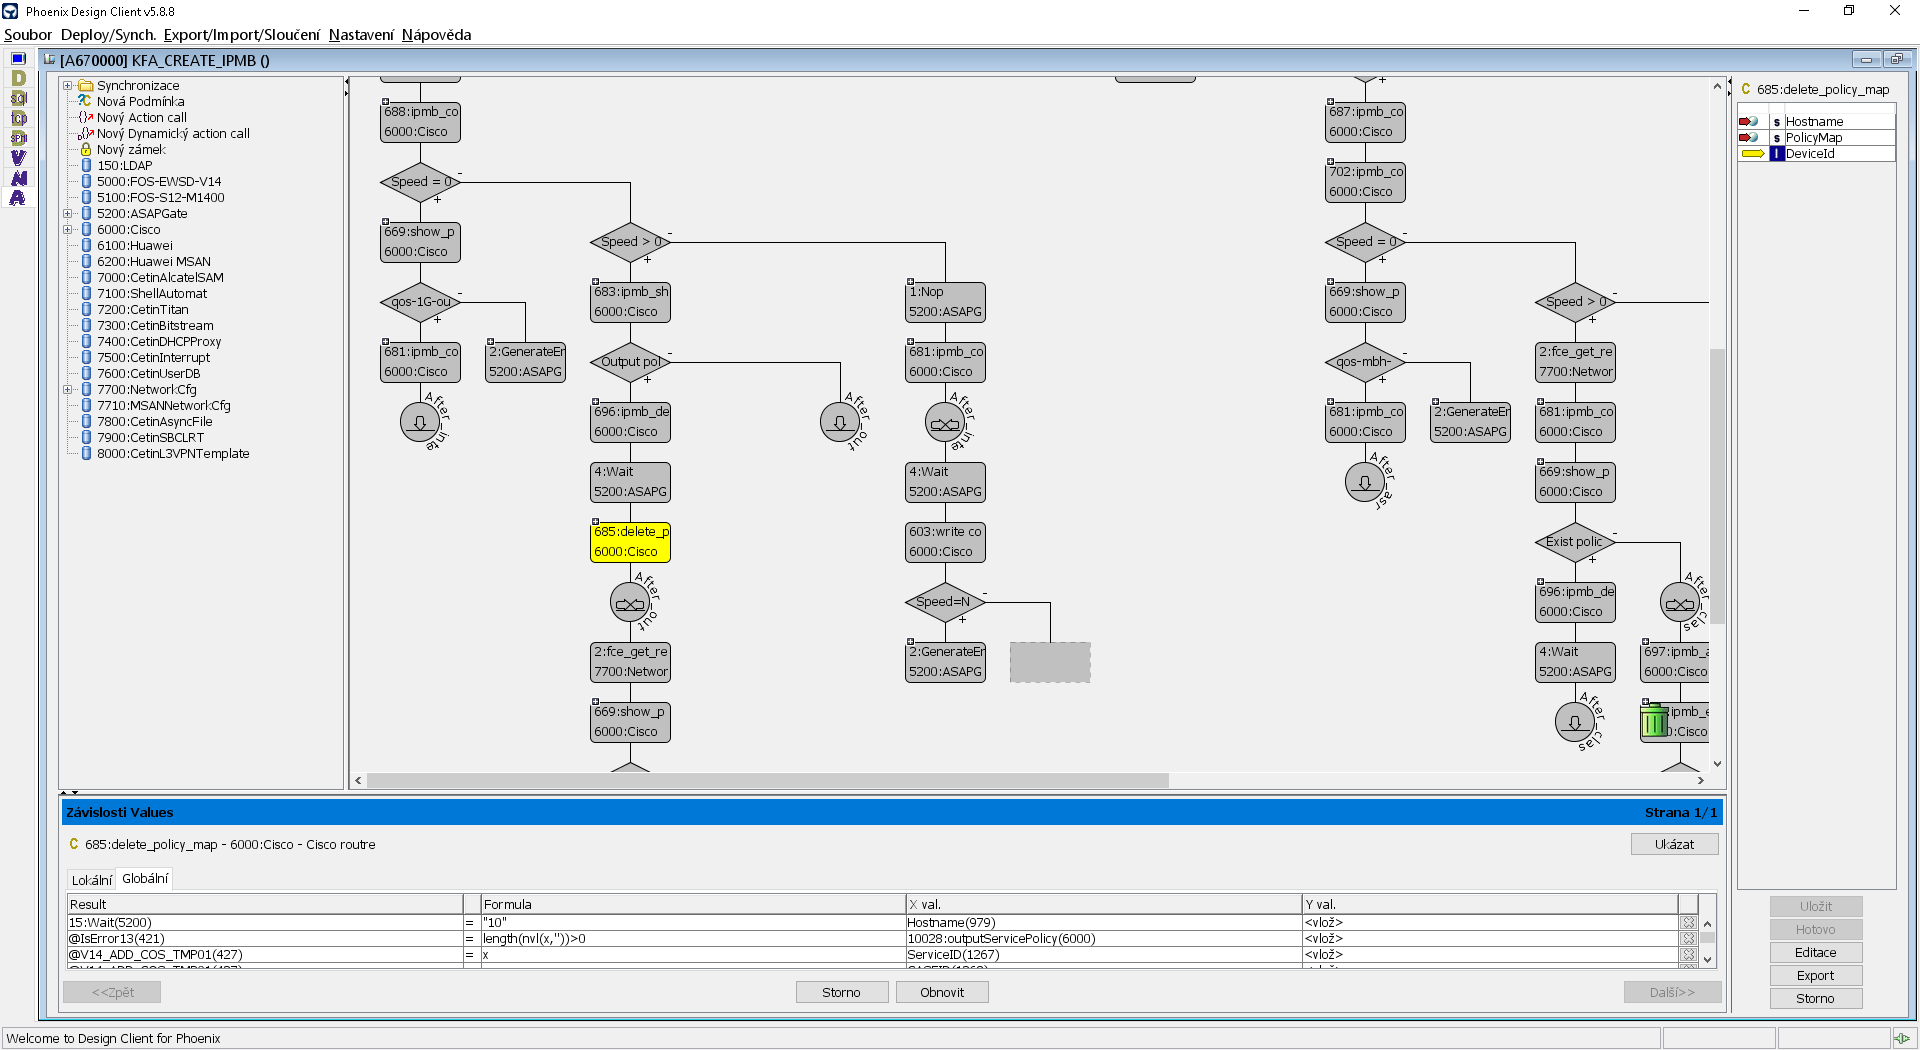Viewport: 1920px width, 1050px height.
Task: Click the Output pol decision diamond
Action: click(630, 362)
